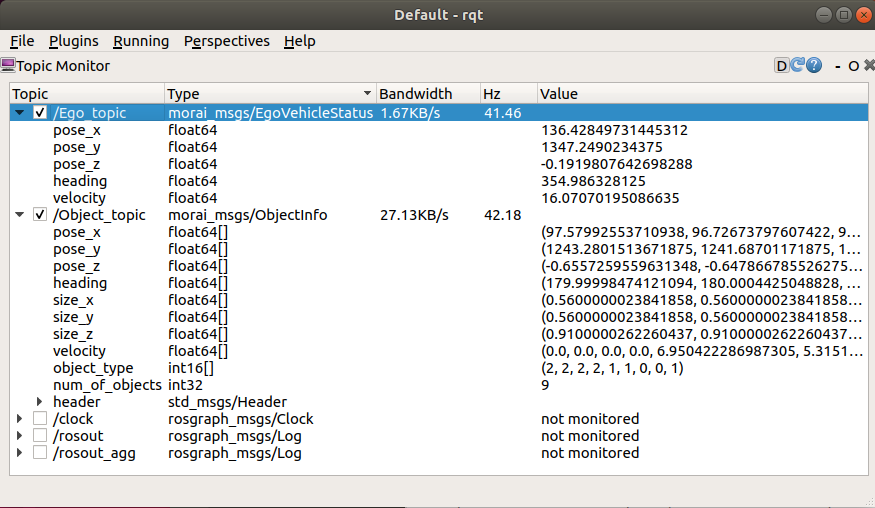
Task: Maximize the rqt window
Action: coord(842,14)
